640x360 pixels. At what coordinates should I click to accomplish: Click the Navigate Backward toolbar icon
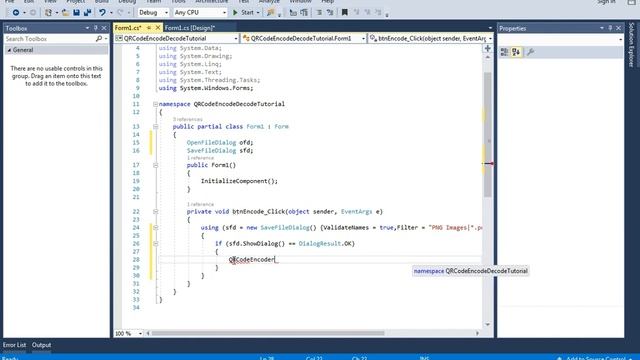[16, 13]
